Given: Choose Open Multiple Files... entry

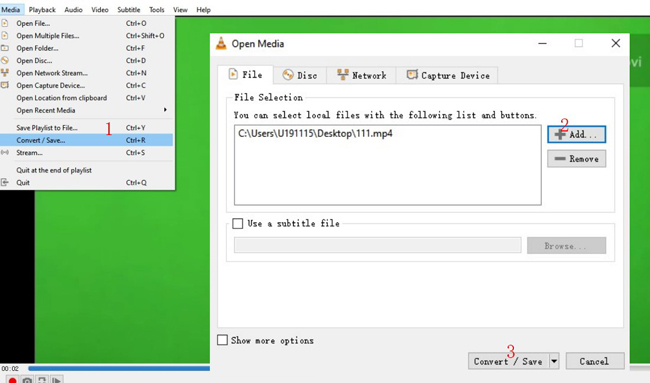Looking at the screenshot, I should click(86, 36).
